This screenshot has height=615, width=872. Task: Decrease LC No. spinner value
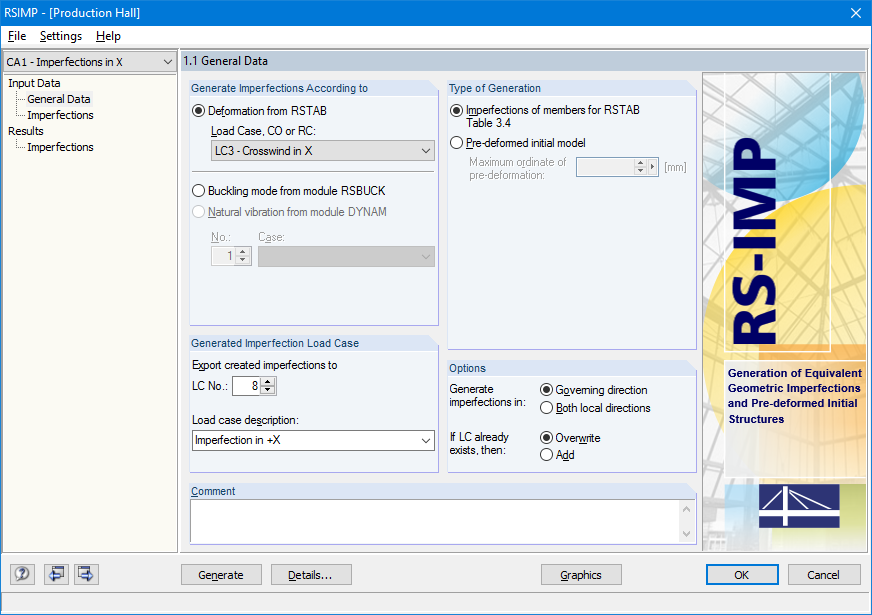point(268,390)
